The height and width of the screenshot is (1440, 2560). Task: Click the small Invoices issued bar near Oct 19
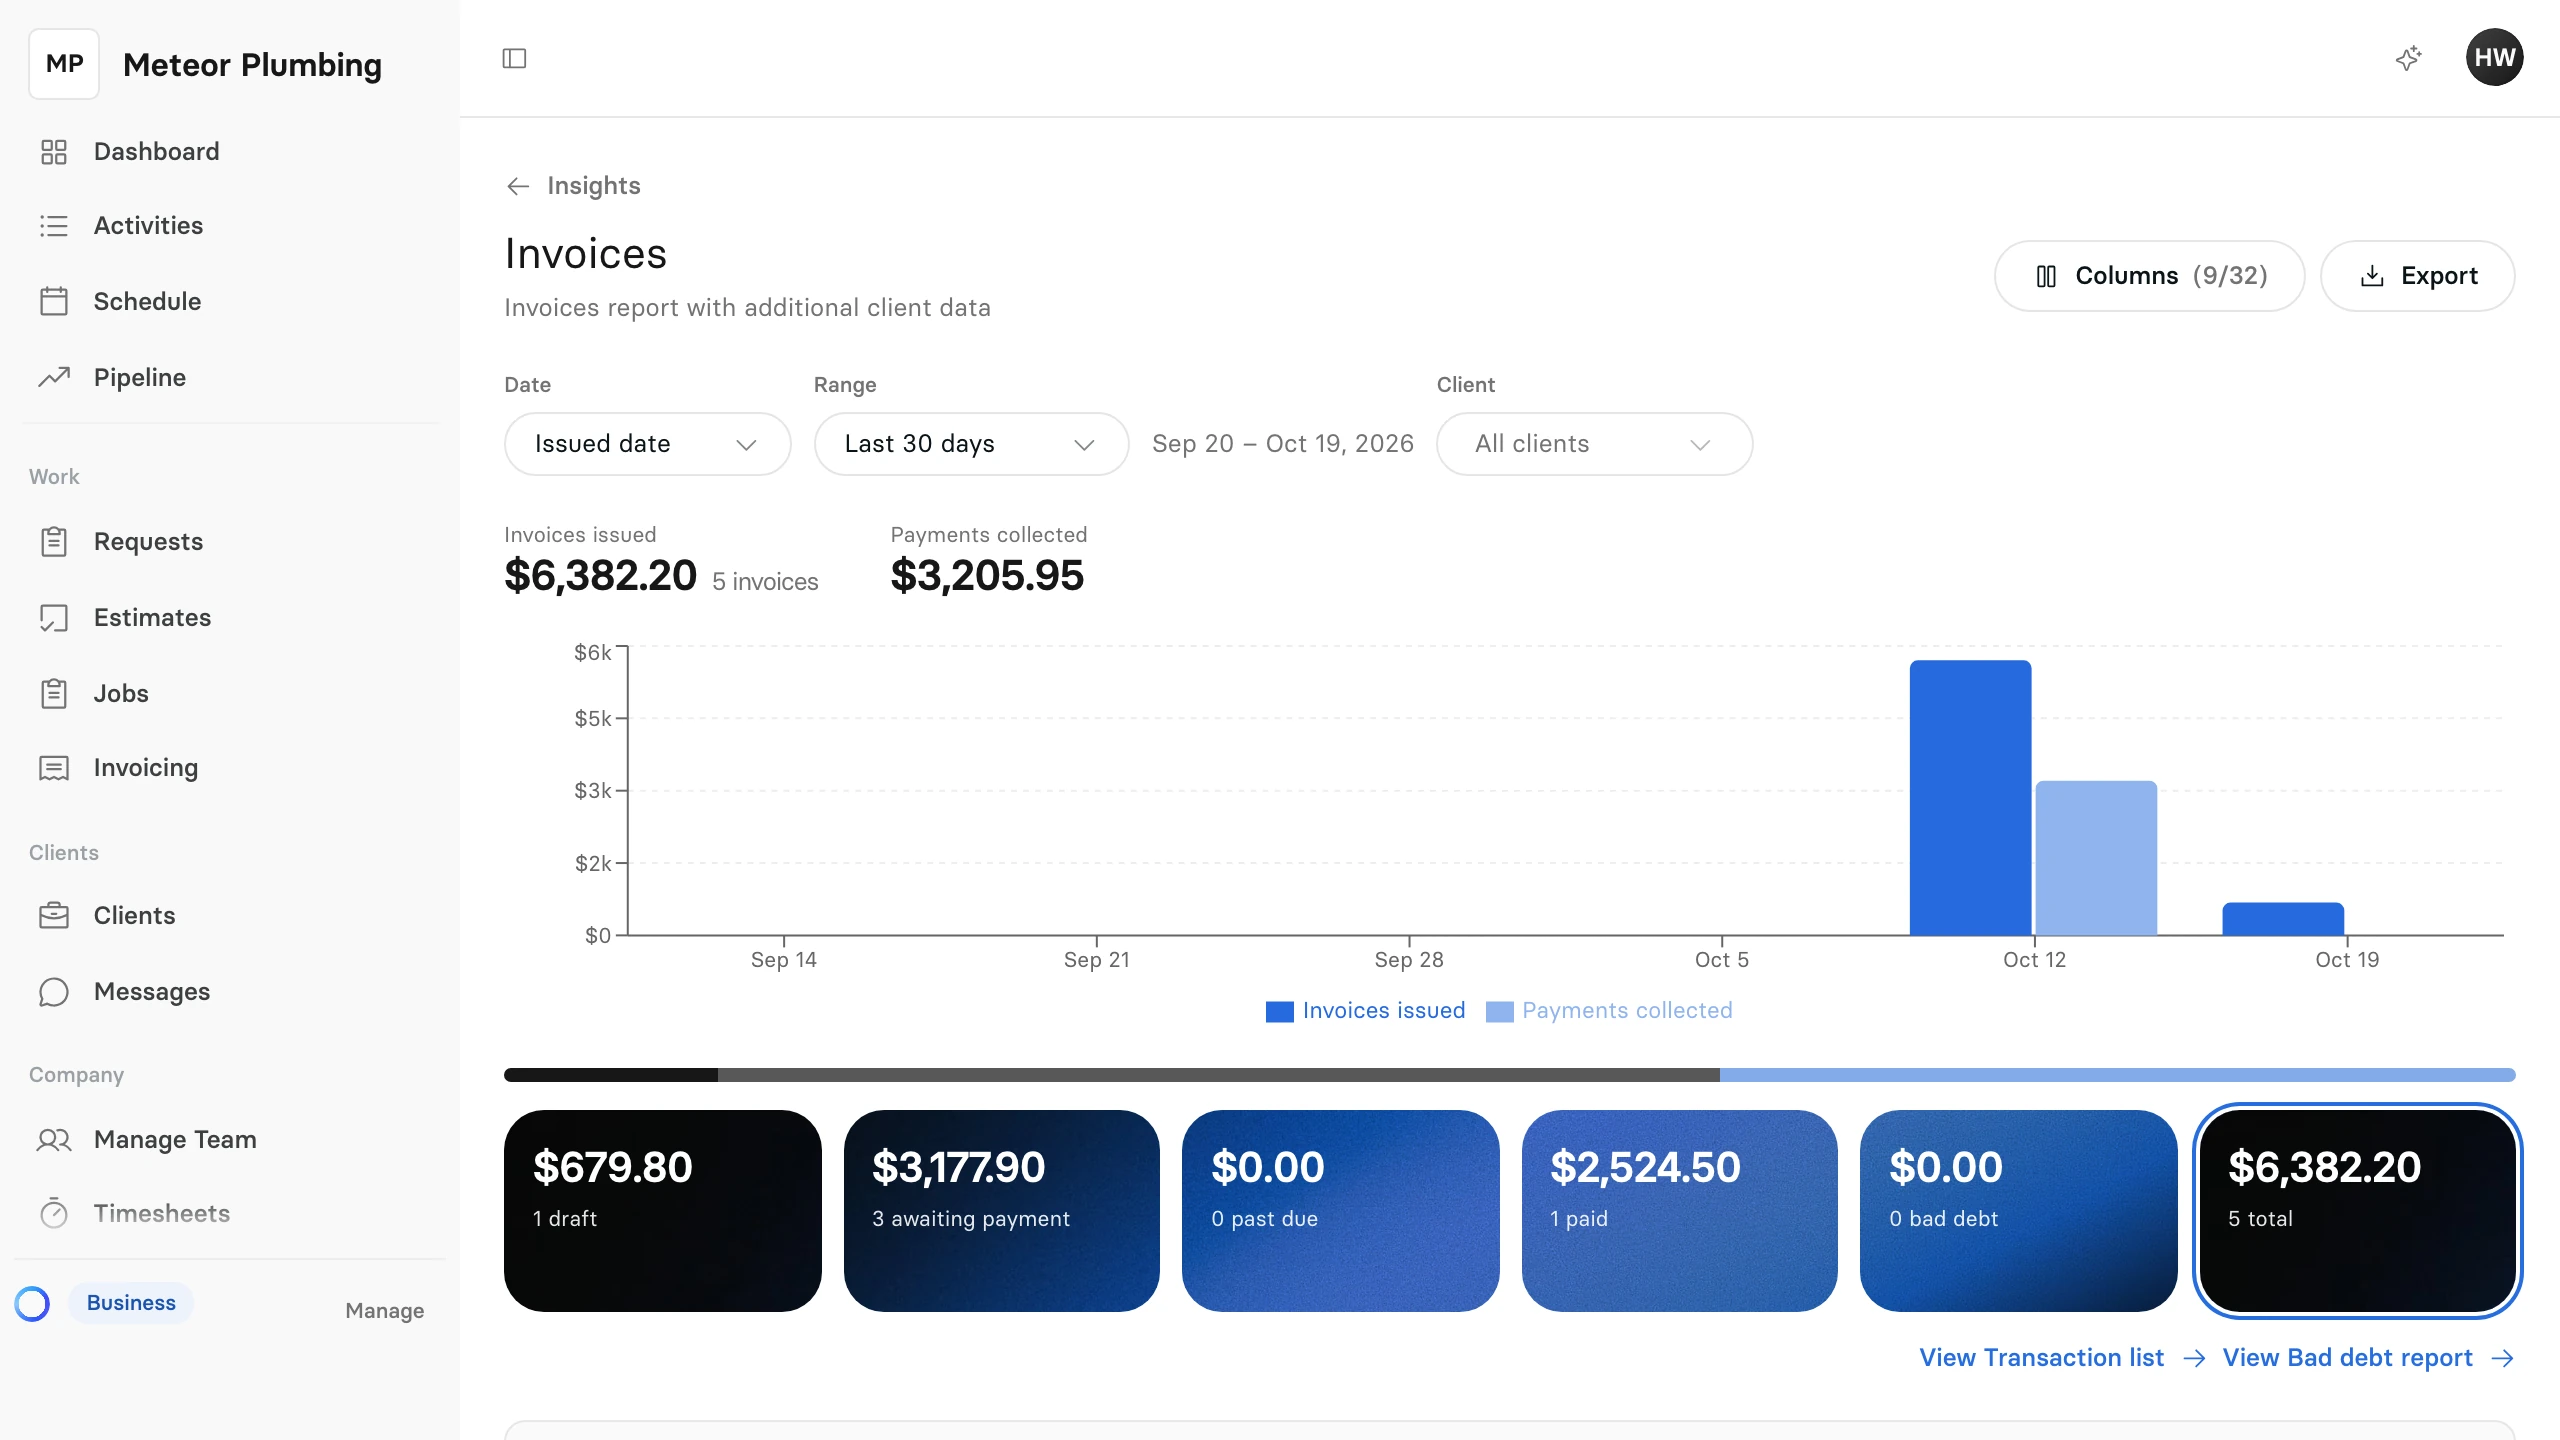click(2283, 919)
